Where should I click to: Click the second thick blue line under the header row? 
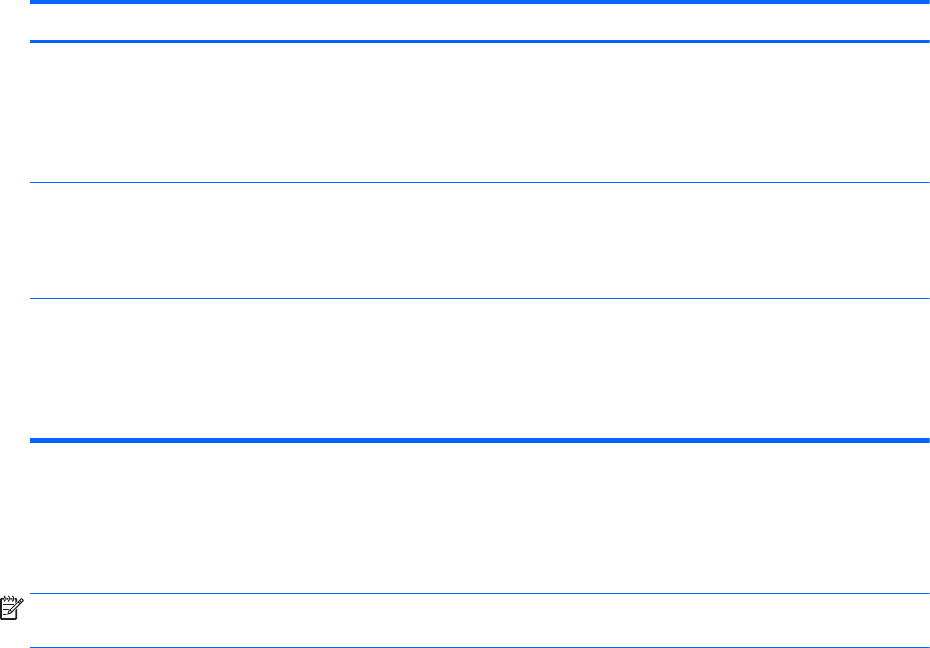[x=479, y=42]
